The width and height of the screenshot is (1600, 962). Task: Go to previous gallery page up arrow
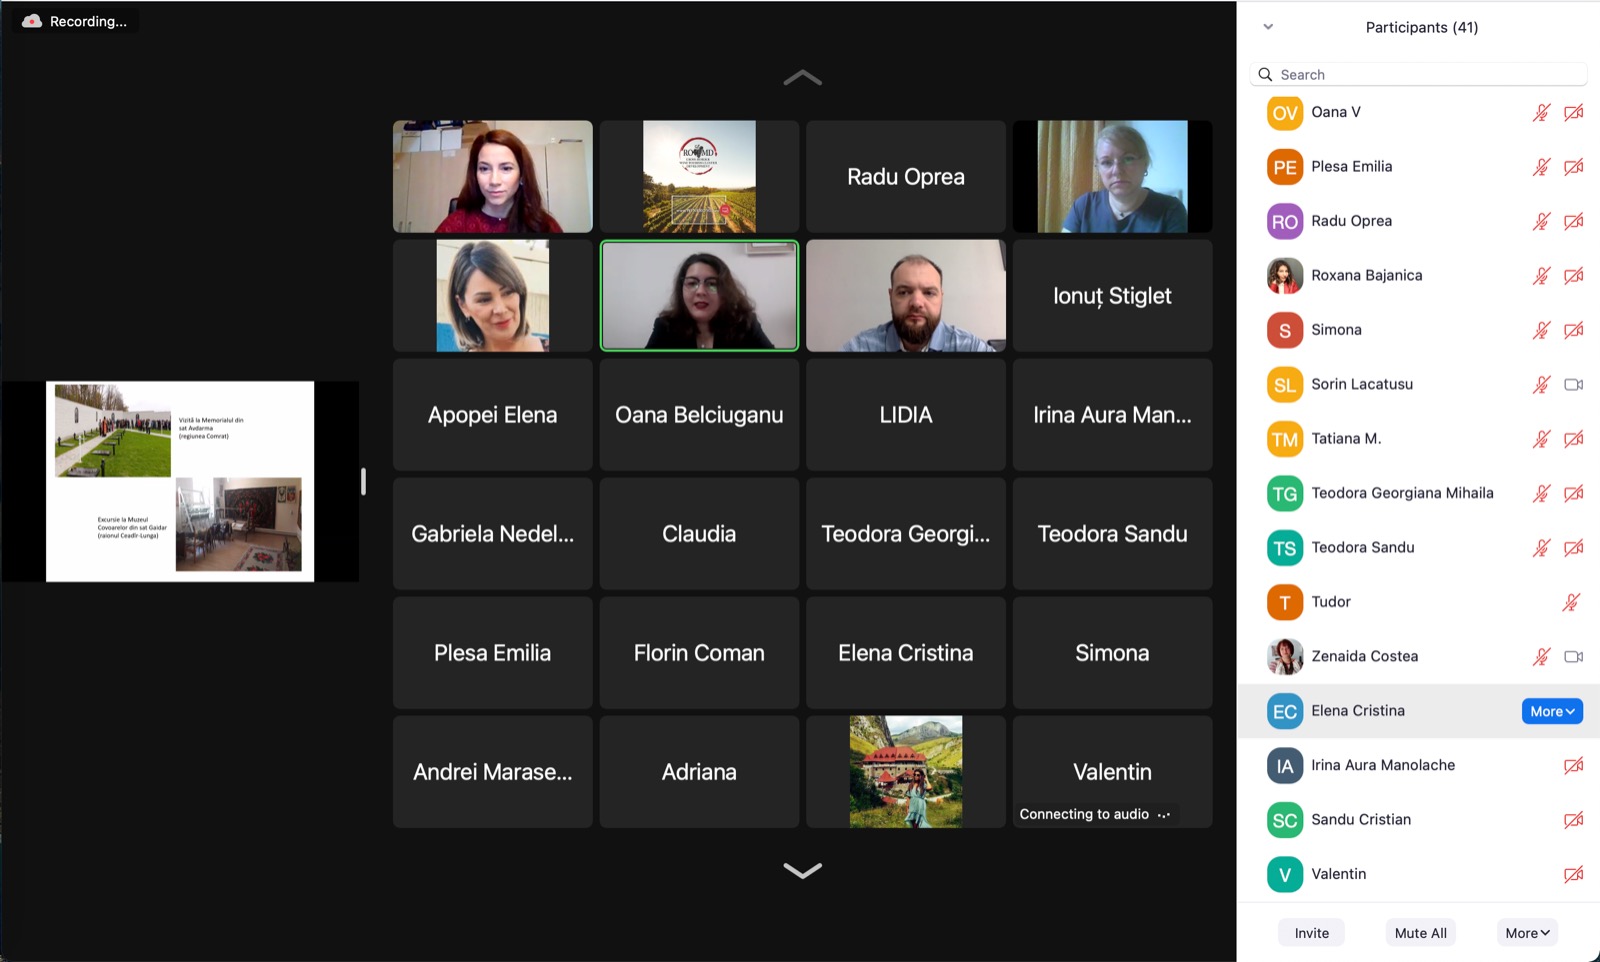click(x=802, y=78)
